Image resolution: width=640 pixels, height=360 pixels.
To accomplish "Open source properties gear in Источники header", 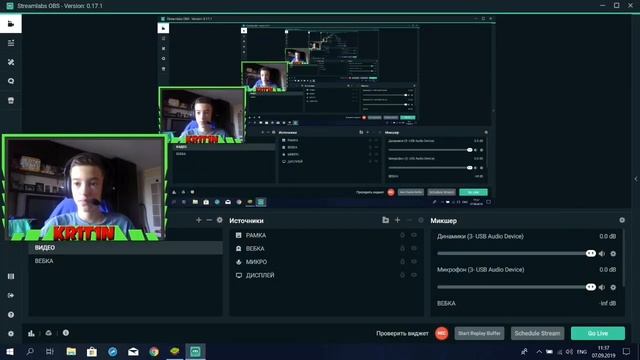I will 421,220.
